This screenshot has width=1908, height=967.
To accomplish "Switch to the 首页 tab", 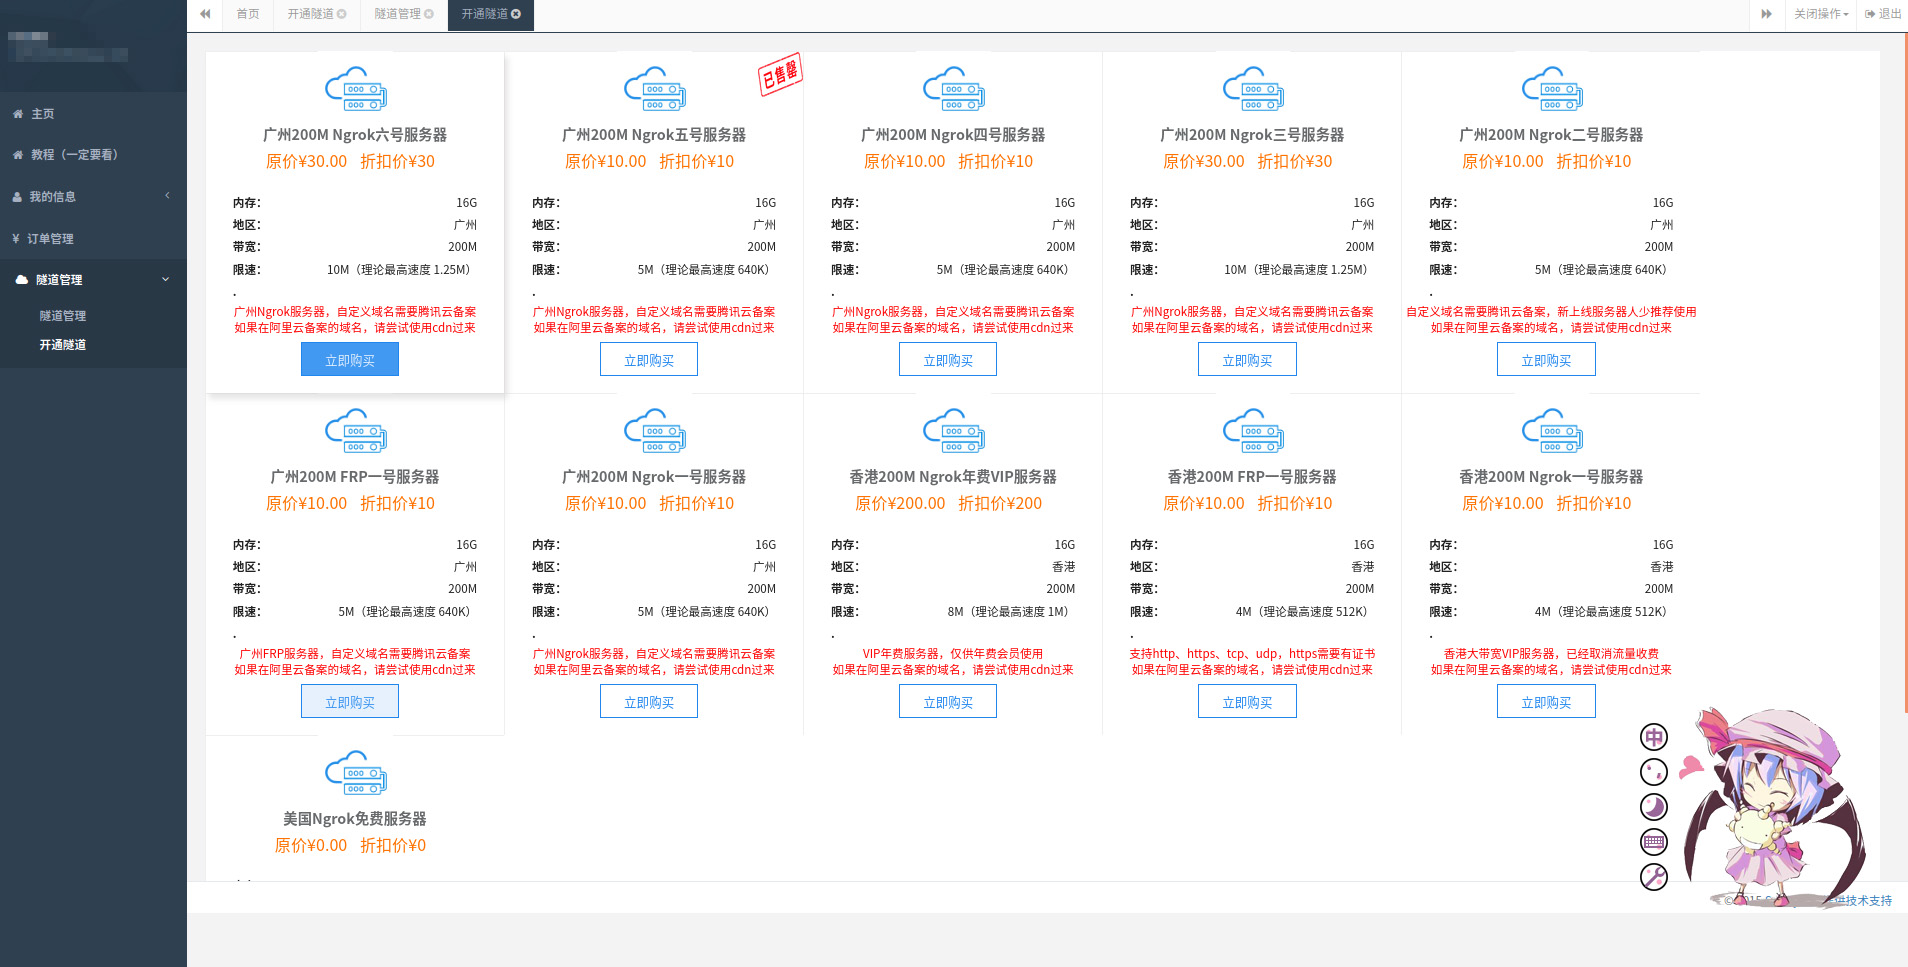I will [x=248, y=14].
